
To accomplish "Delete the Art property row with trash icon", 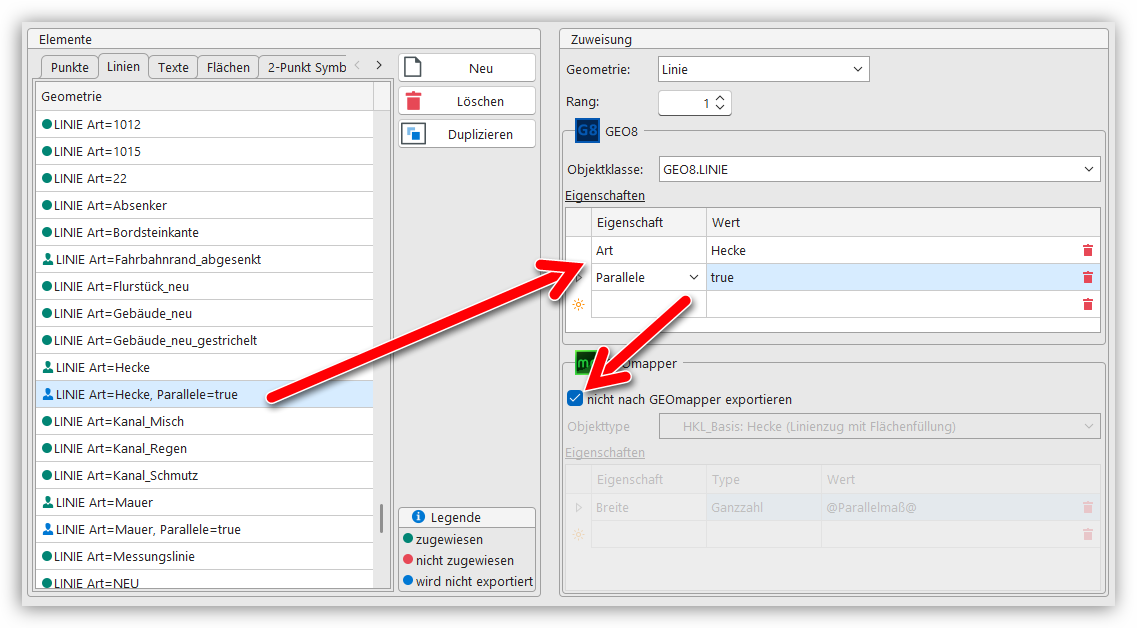I will pos(1088,251).
